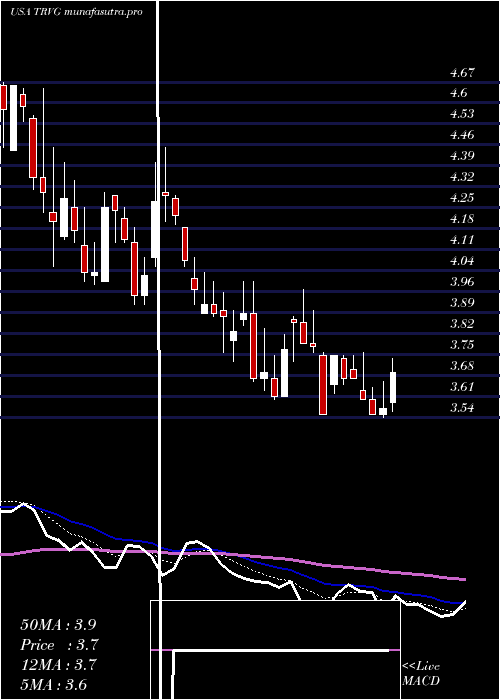Select the 4.46 price axis label
Viewport: 500px width, 700px height.
(x=463, y=135)
